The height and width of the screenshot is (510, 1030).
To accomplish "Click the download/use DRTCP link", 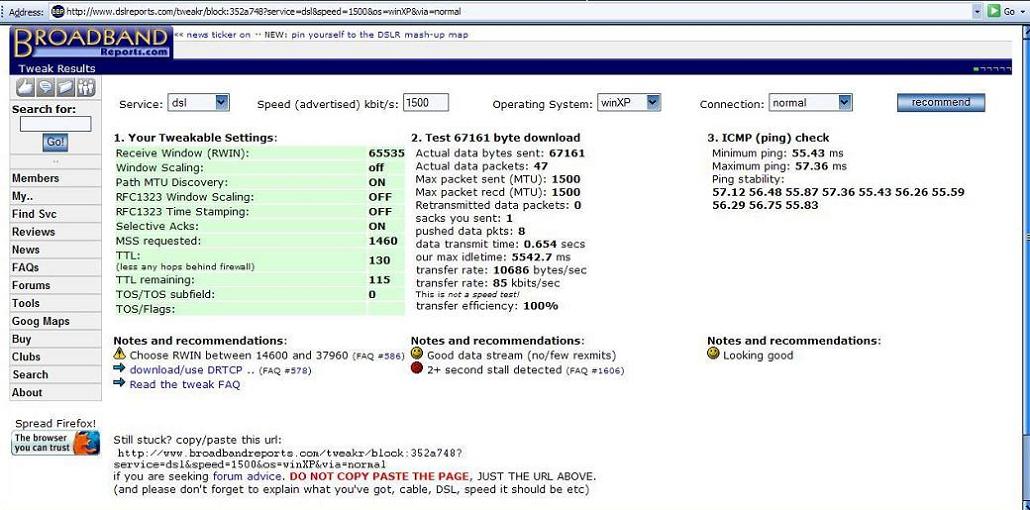I will pyautogui.click(x=187, y=370).
